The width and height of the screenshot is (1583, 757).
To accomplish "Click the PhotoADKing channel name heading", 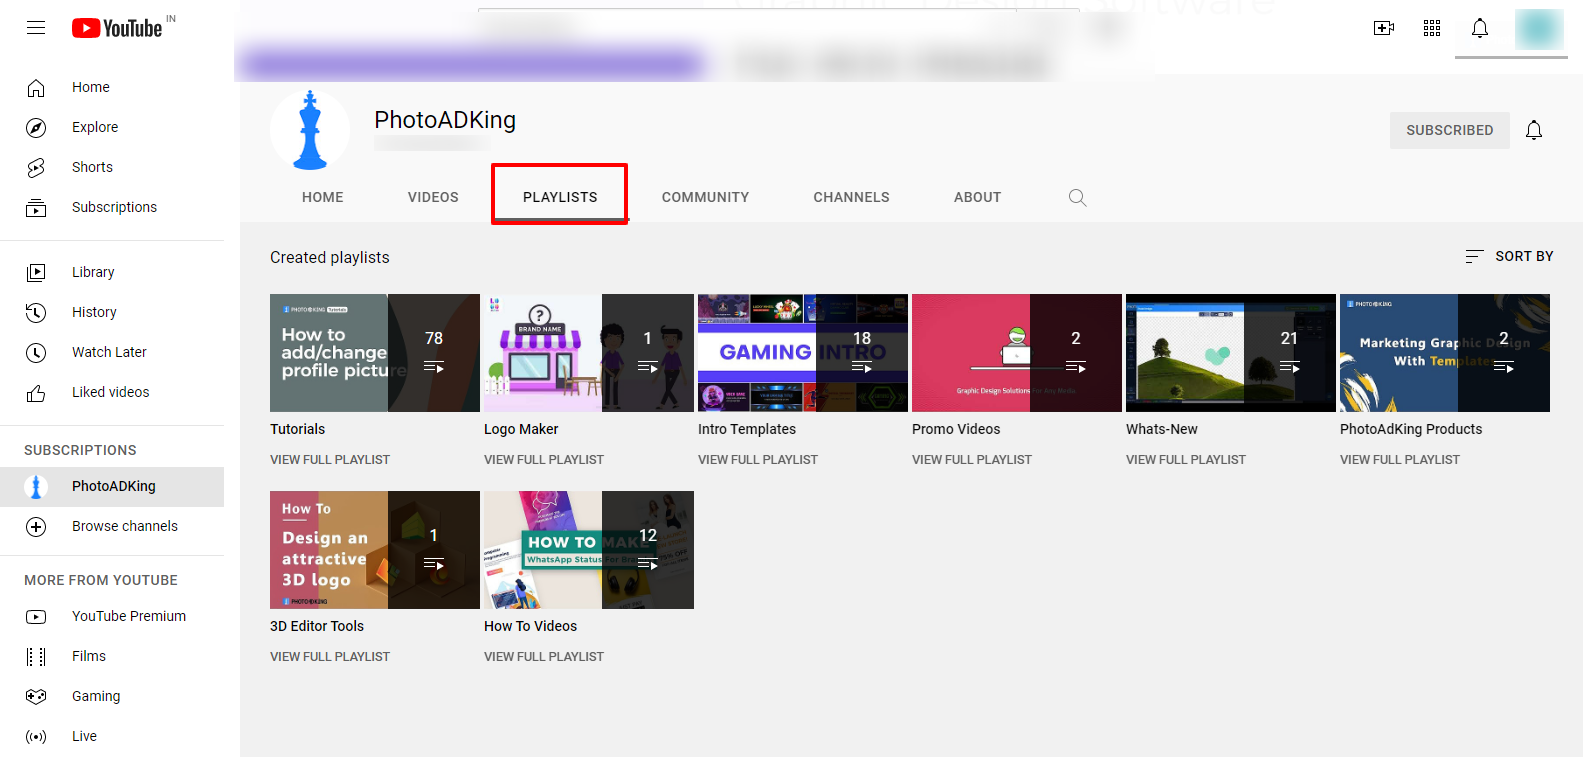I will [445, 120].
